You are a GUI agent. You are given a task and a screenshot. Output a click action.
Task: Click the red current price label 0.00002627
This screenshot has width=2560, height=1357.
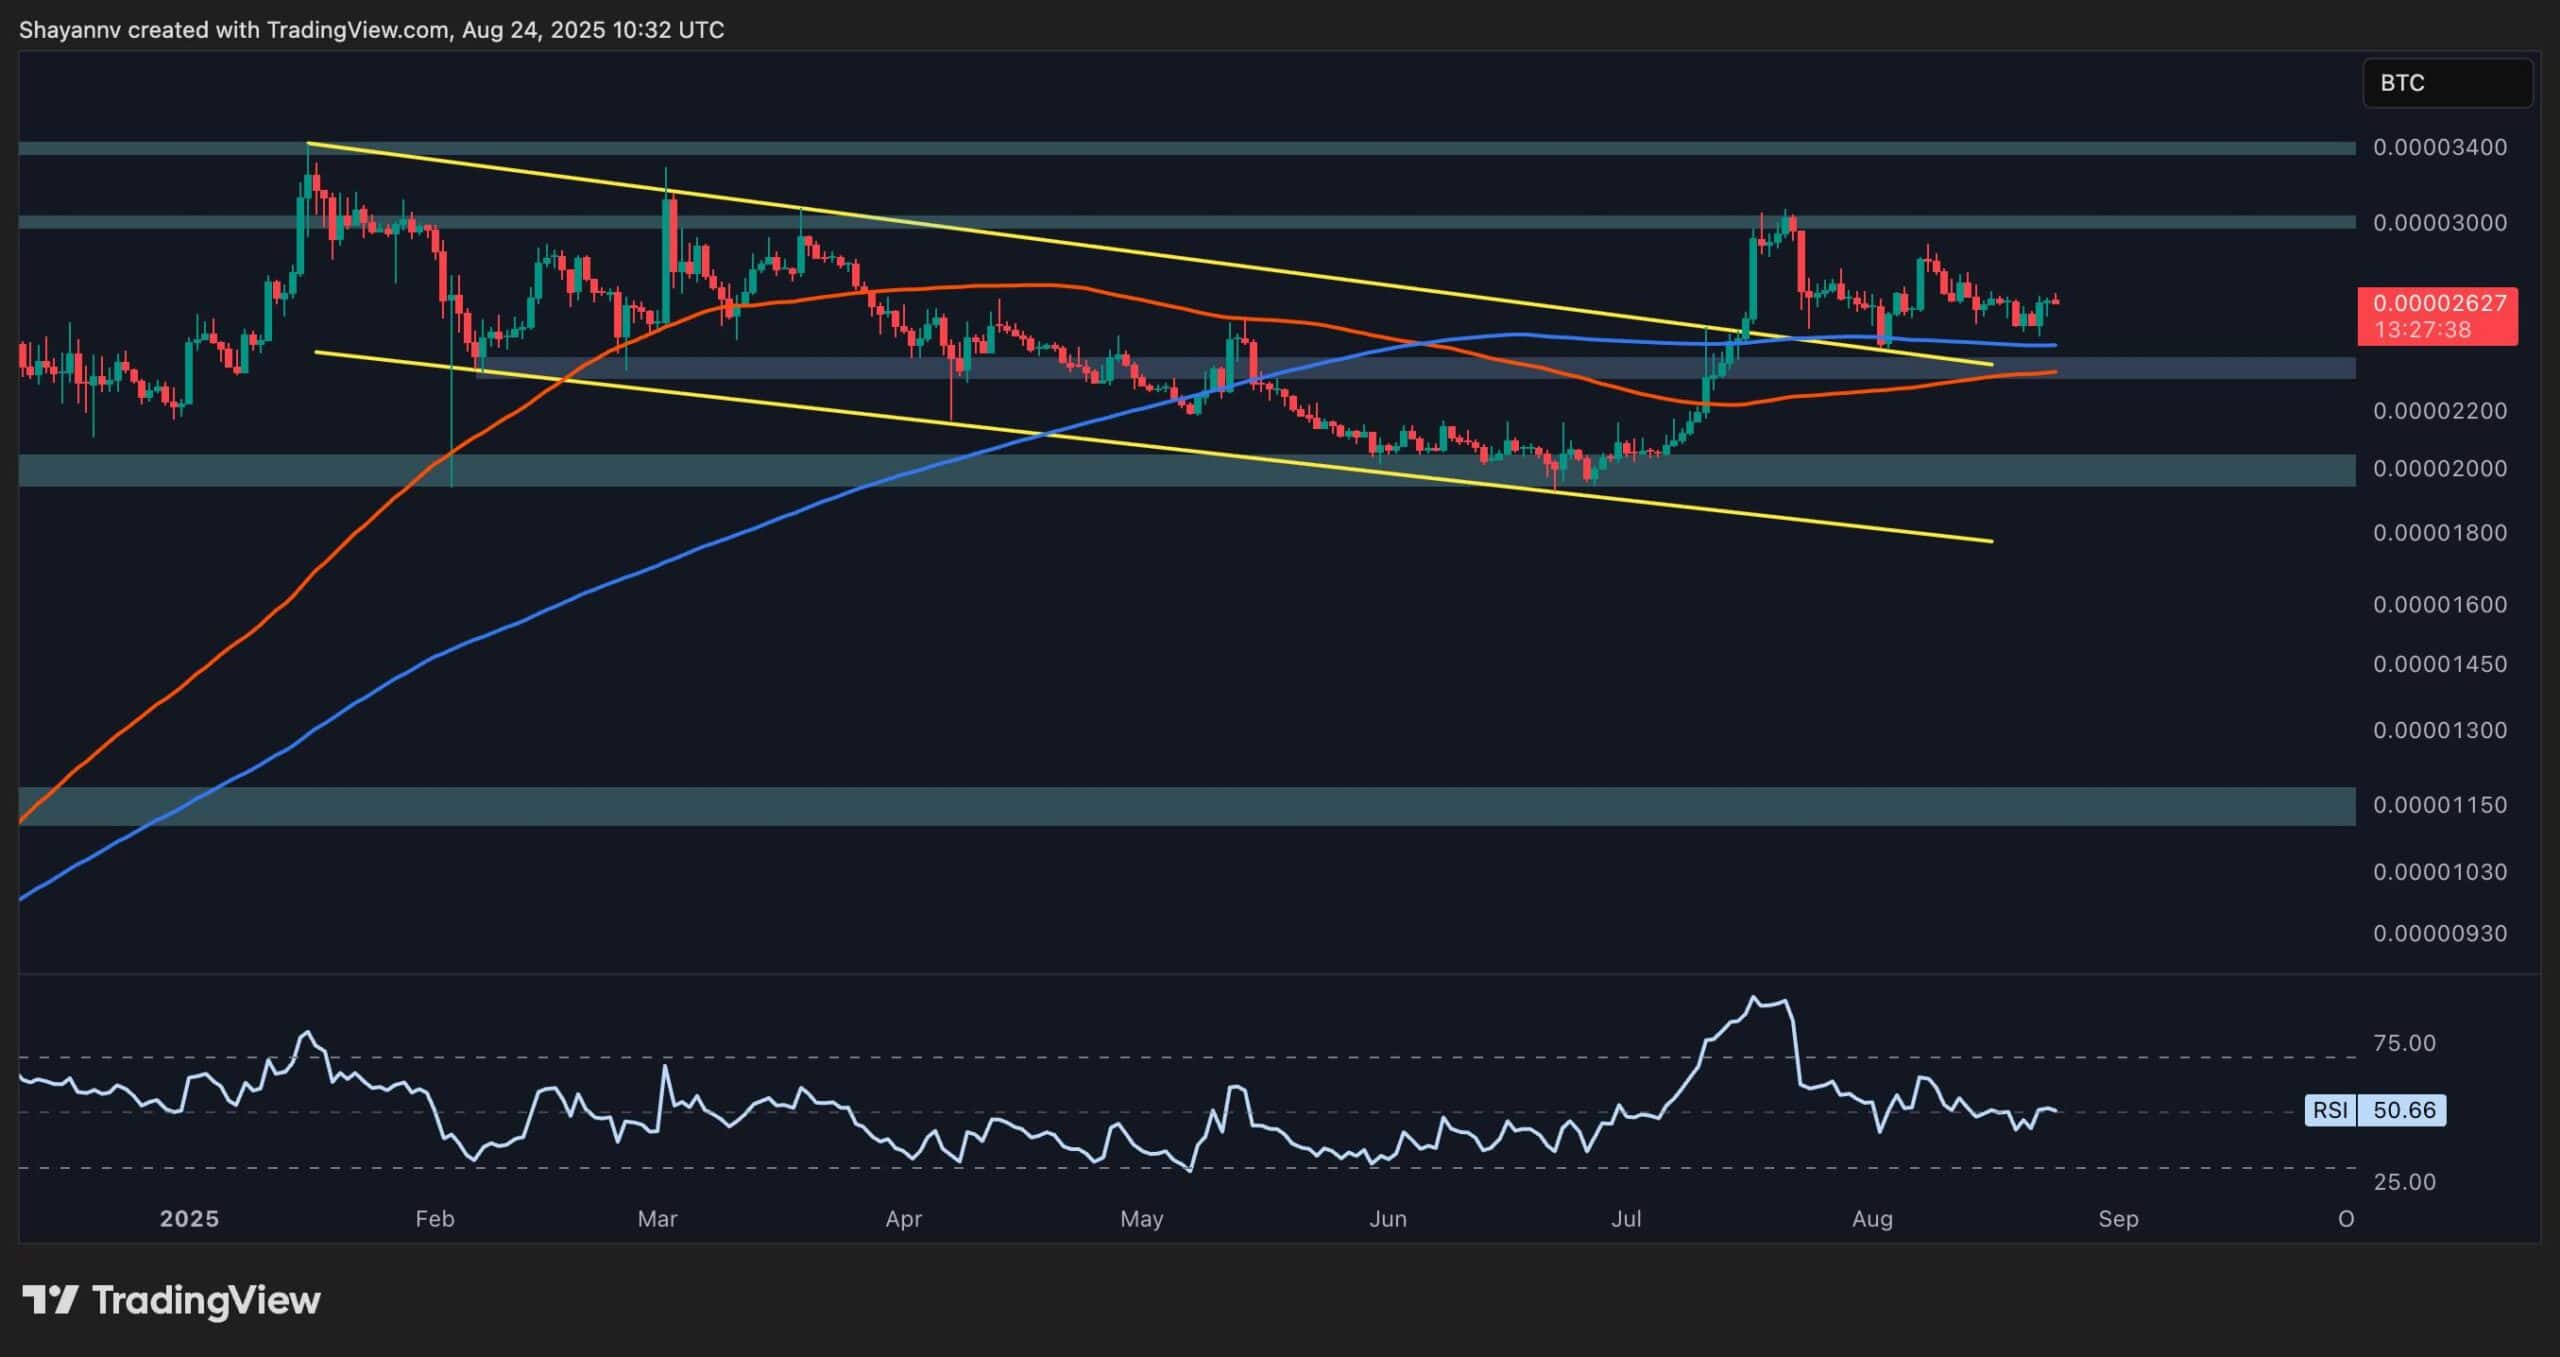pyautogui.click(x=2439, y=303)
